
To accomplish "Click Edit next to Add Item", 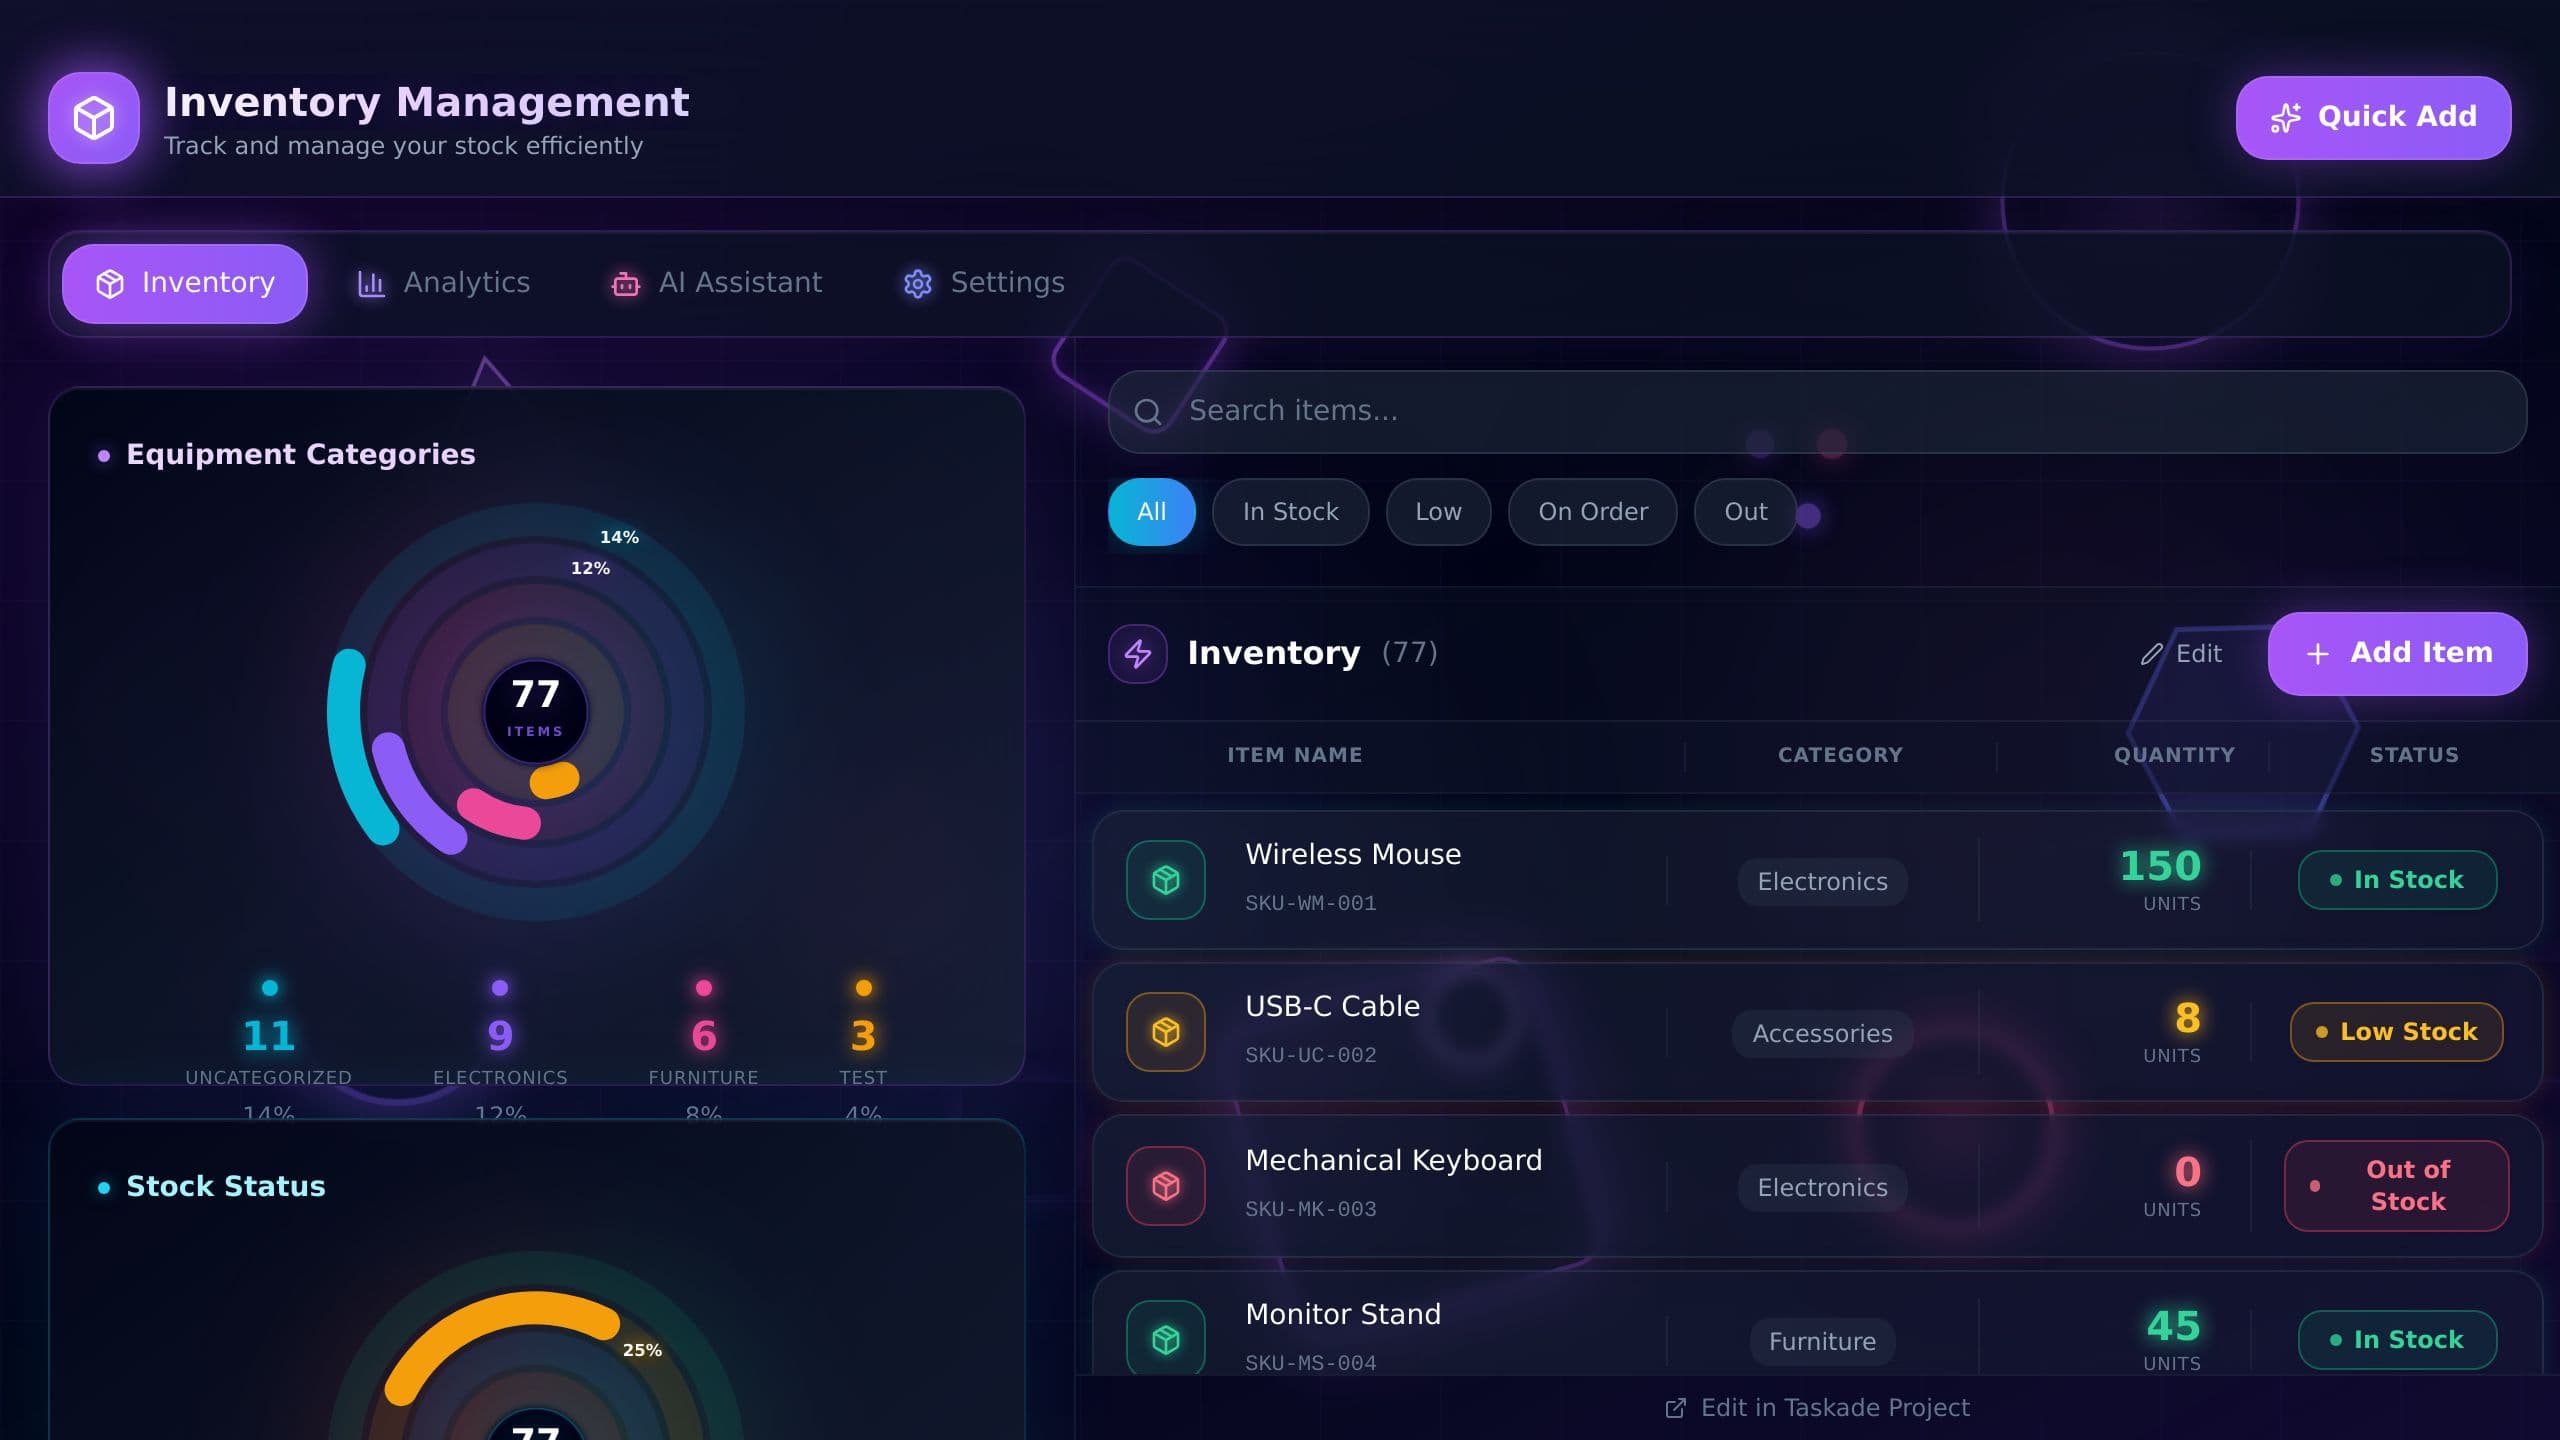I will 2182,654.
